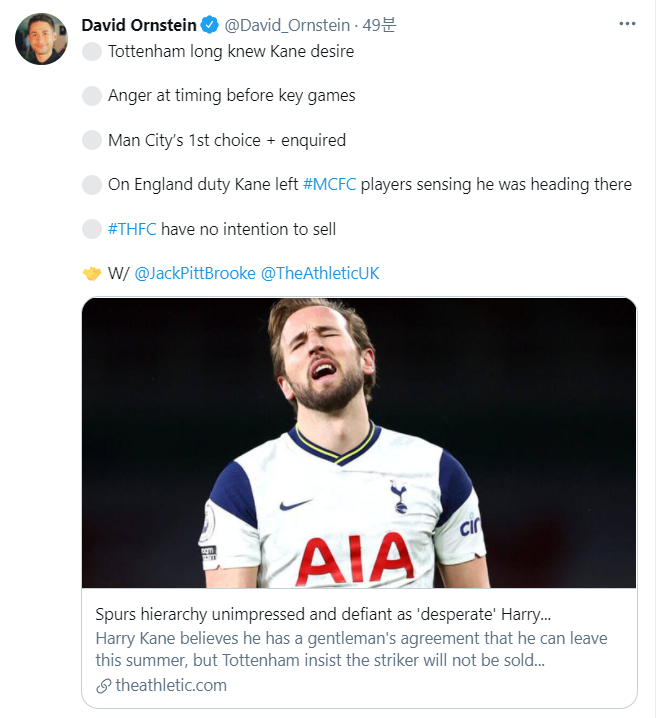Open the Harry Kane article preview image
Viewport: 658px width, 718px height.
tap(359, 442)
